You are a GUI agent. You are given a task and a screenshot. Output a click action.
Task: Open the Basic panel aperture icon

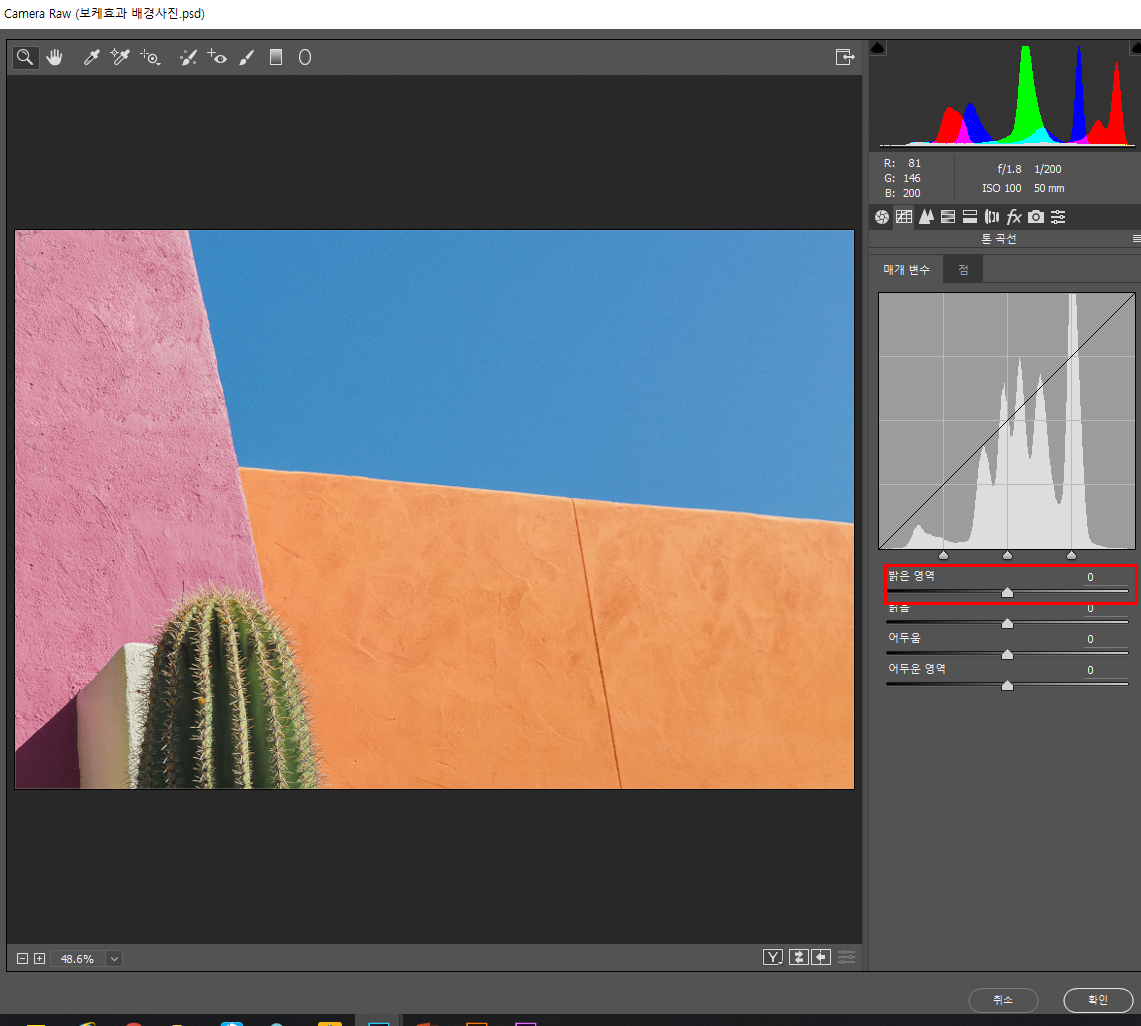coord(882,217)
